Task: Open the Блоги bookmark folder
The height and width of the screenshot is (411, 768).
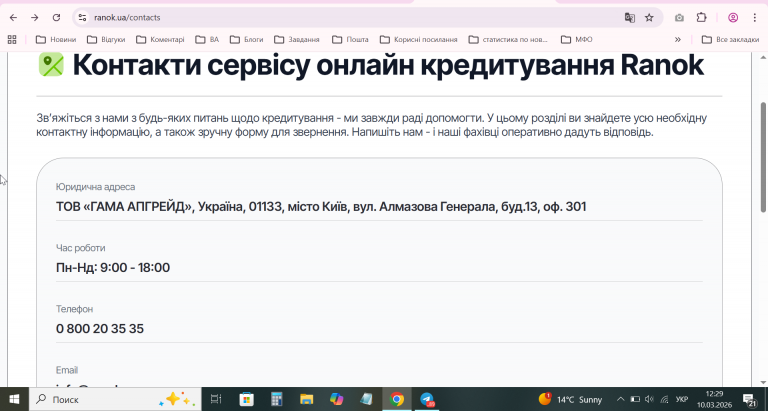Action: click(246, 39)
